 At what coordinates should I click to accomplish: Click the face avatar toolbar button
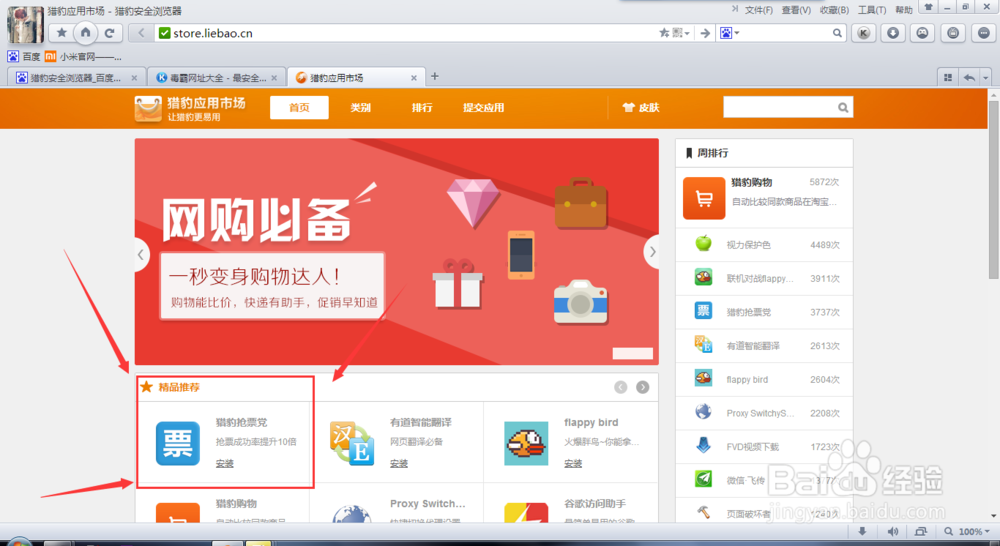(x=922, y=33)
